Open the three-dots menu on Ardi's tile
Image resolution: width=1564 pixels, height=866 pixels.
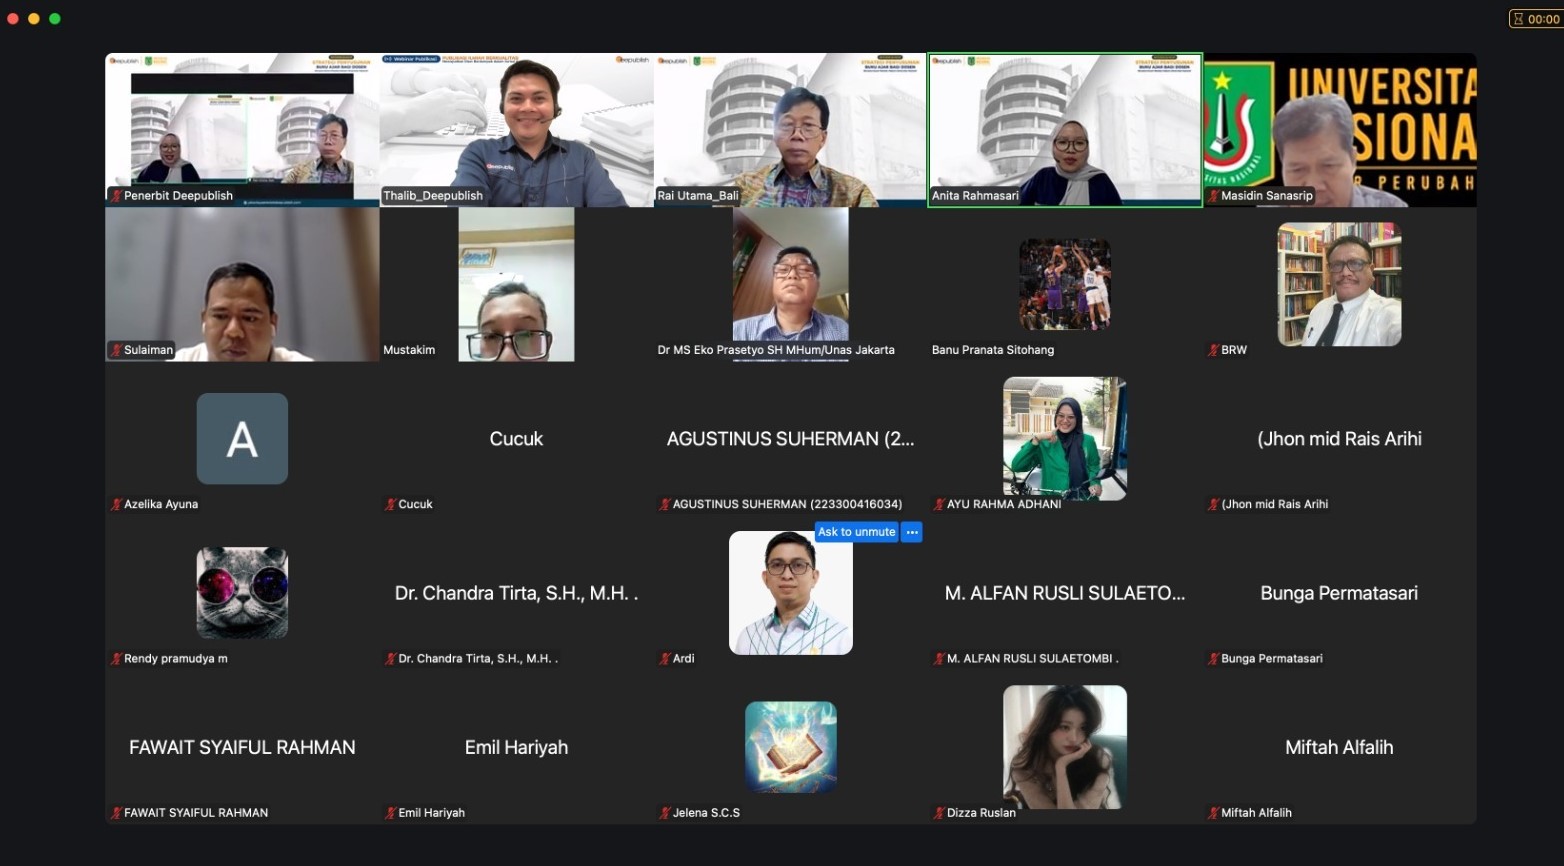tap(912, 532)
